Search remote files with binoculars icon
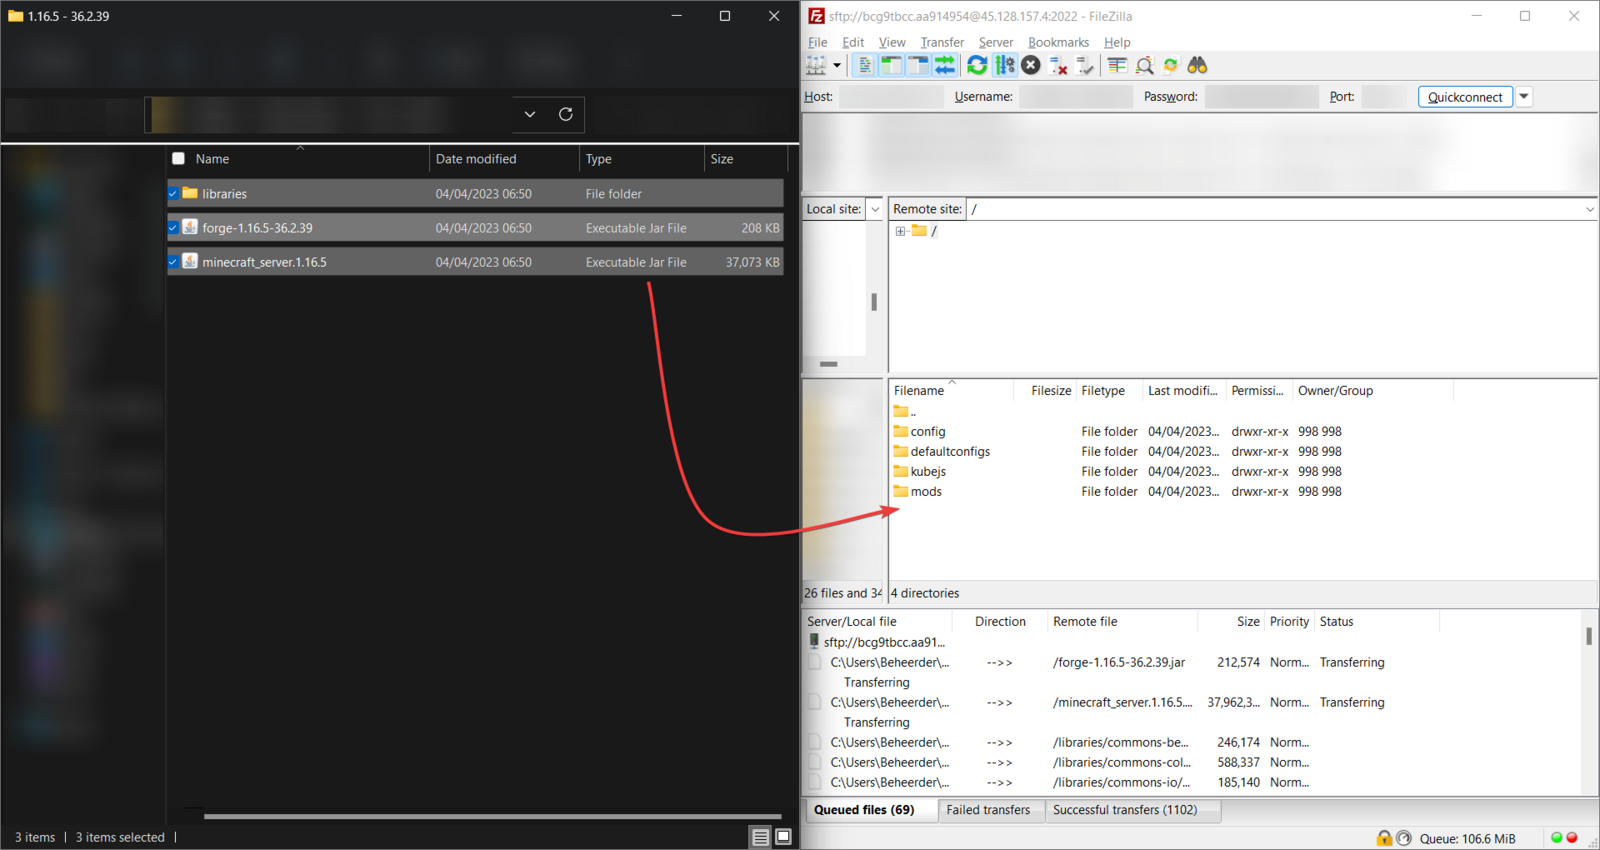Viewport: 1600px width, 850px height. tap(1197, 66)
